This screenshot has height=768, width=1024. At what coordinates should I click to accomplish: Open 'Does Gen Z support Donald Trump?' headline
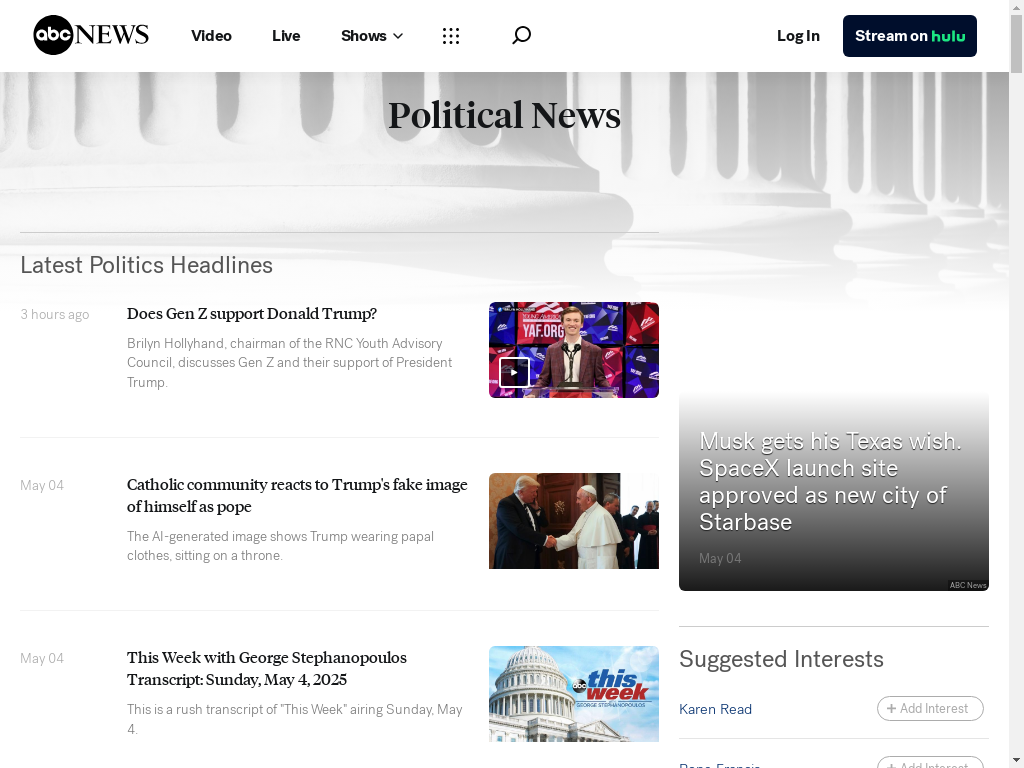click(252, 313)
